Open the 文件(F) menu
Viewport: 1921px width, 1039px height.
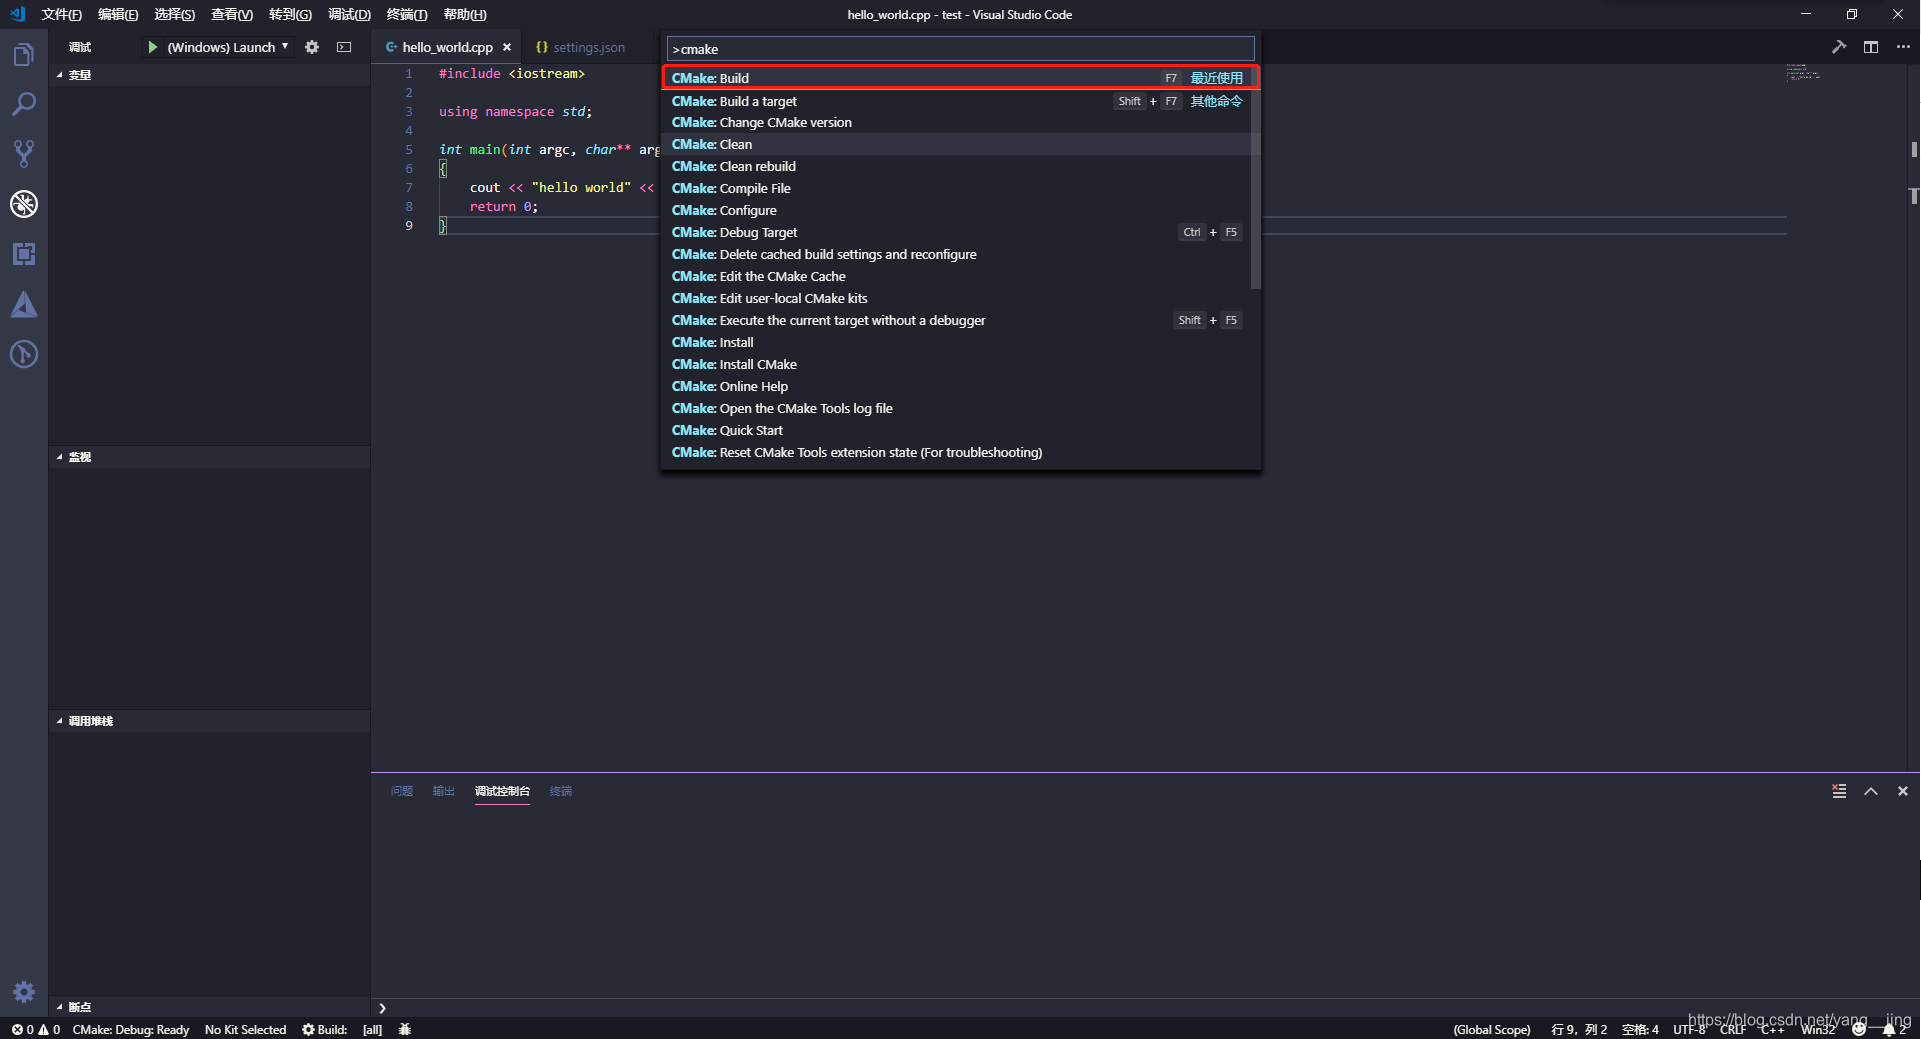(x=61, y=14)
